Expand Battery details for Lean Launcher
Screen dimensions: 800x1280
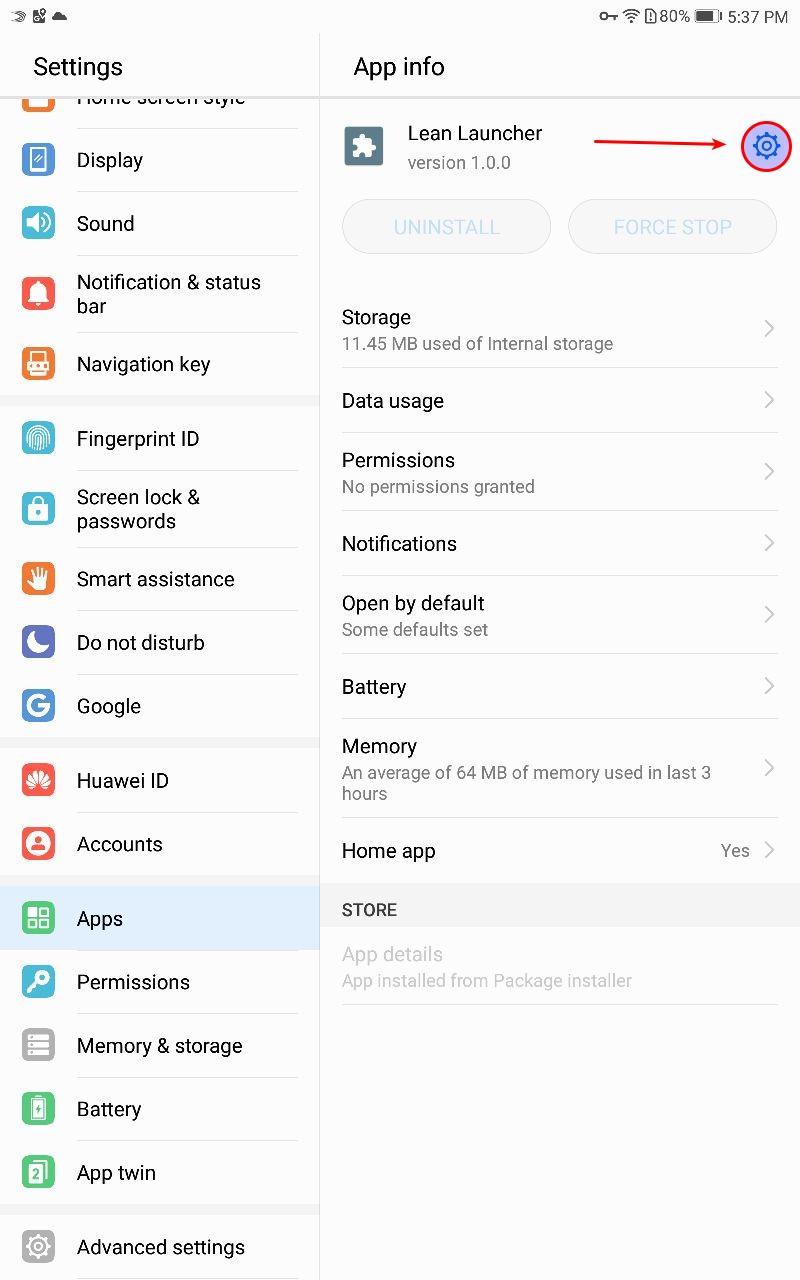[x=768, y=687]
